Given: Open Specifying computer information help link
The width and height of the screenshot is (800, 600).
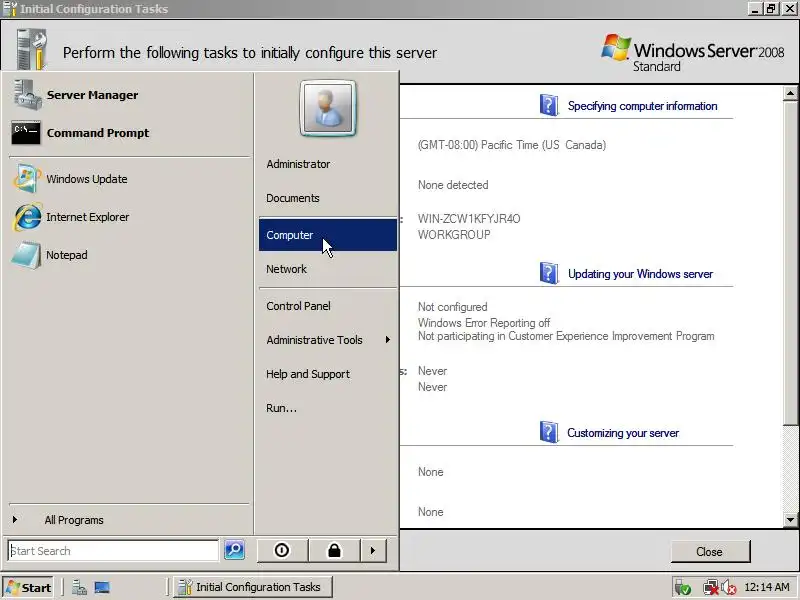Looking at the screenshot, I should point(642,106).
